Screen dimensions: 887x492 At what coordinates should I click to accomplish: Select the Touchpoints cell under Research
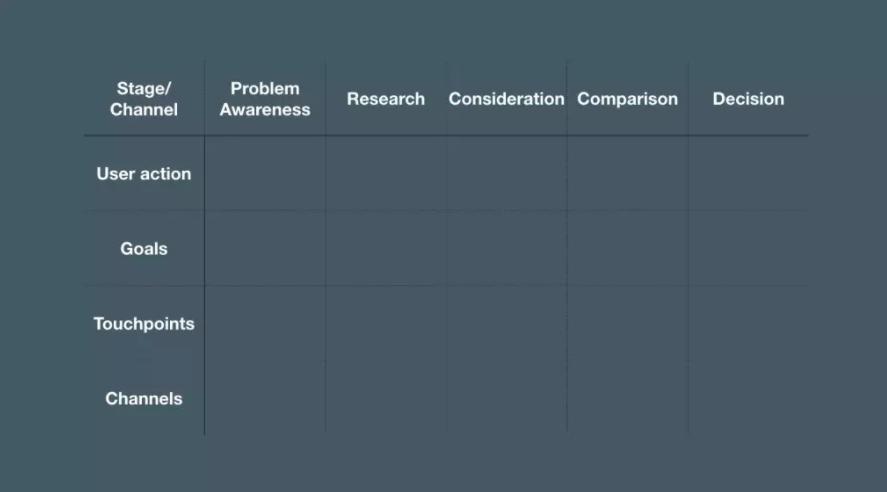[x=386, y=324]
